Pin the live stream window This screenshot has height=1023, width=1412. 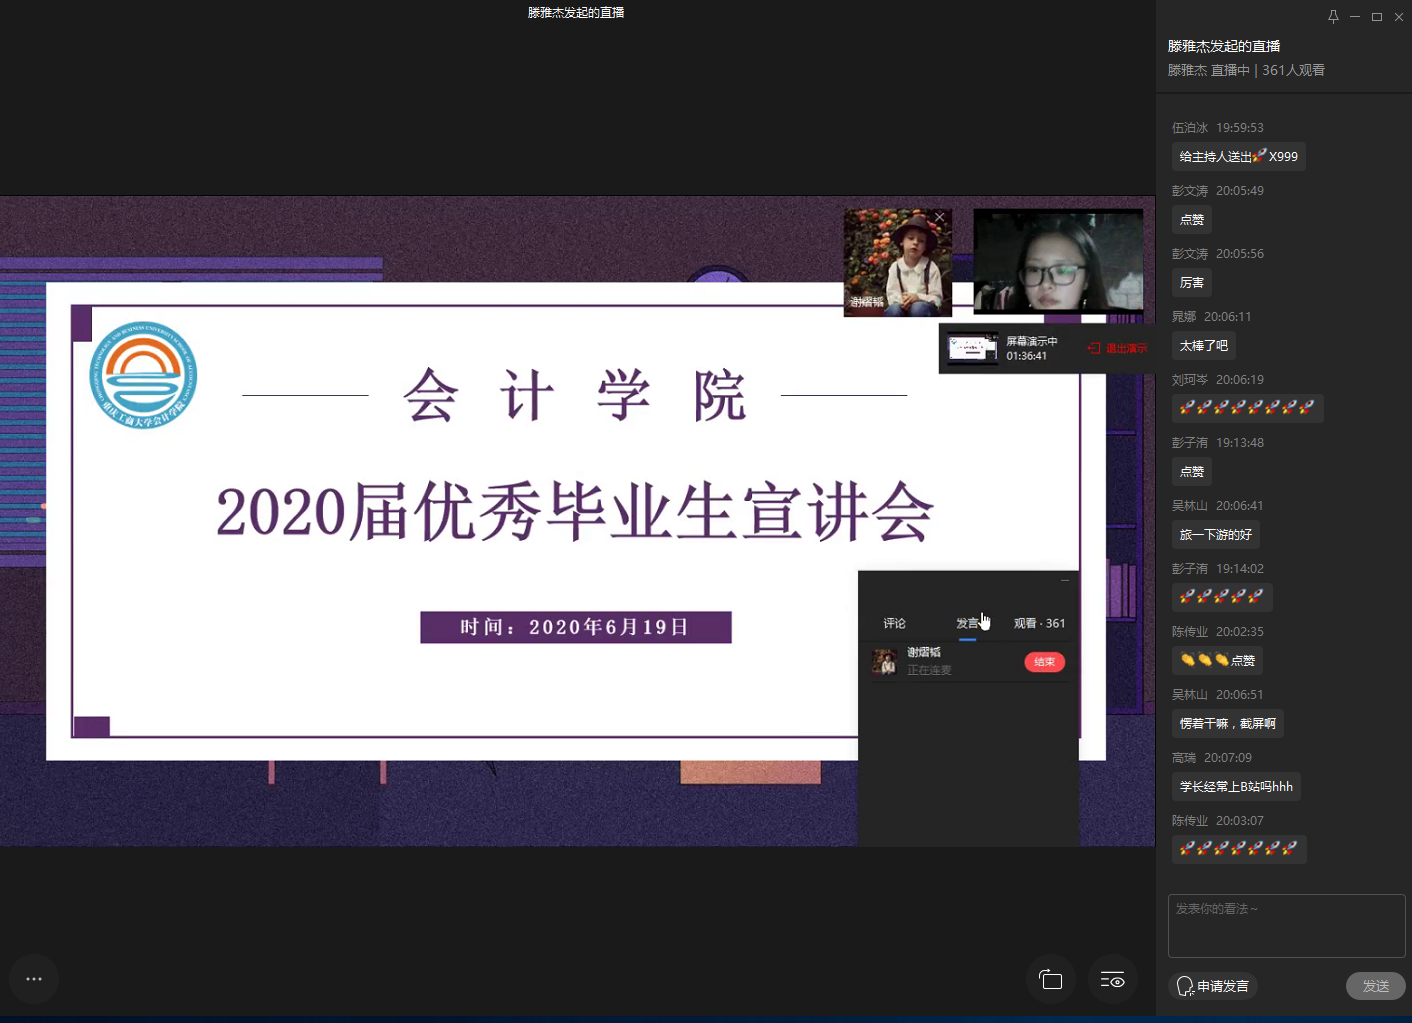point(1333,17)
